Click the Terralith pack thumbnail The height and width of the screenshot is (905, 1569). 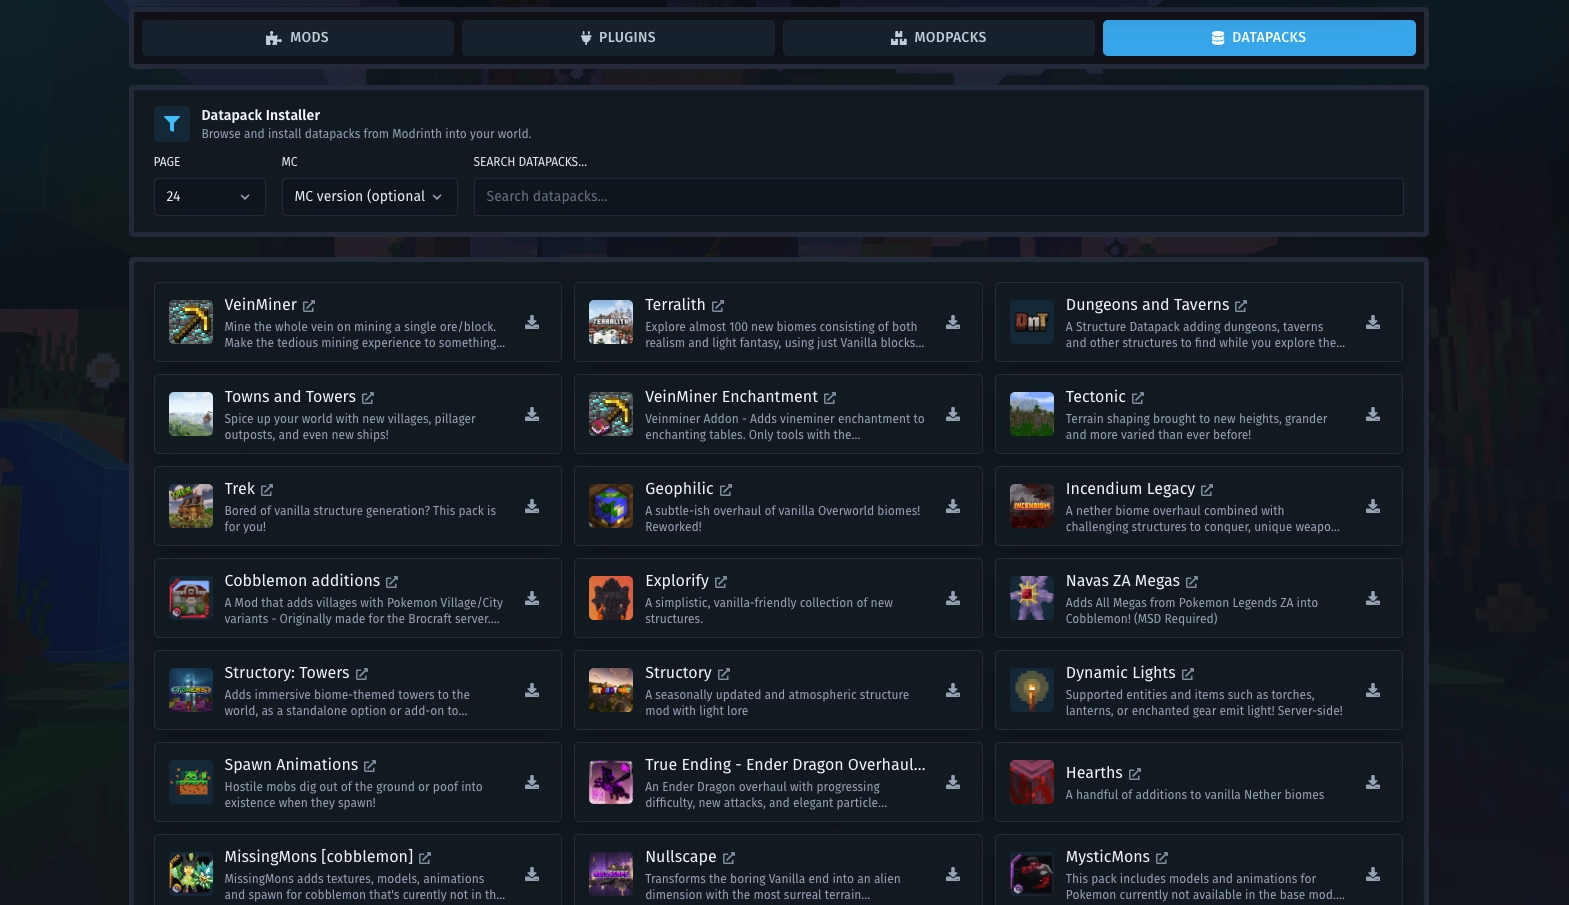(611, 322)
